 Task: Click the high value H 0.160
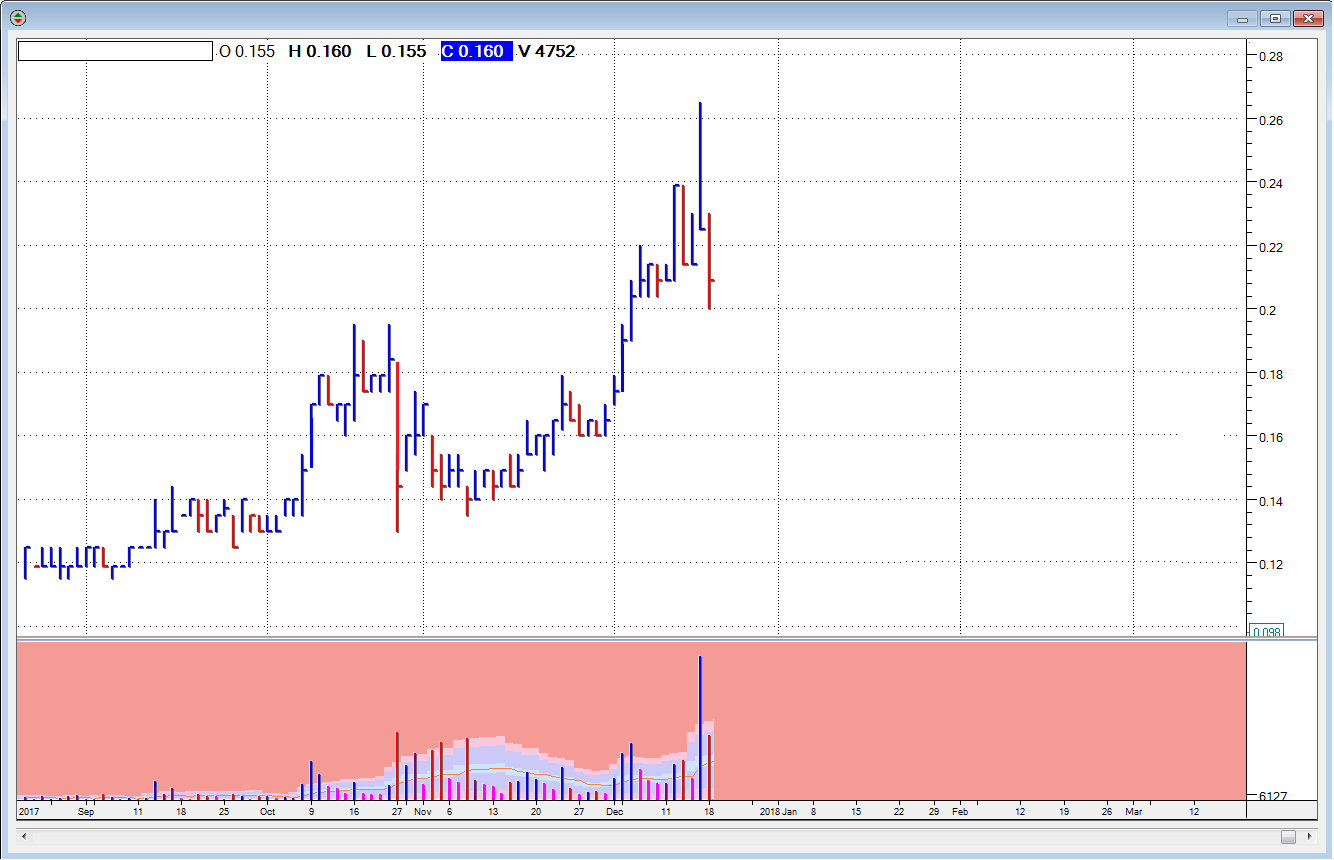[x=320, y=51]
